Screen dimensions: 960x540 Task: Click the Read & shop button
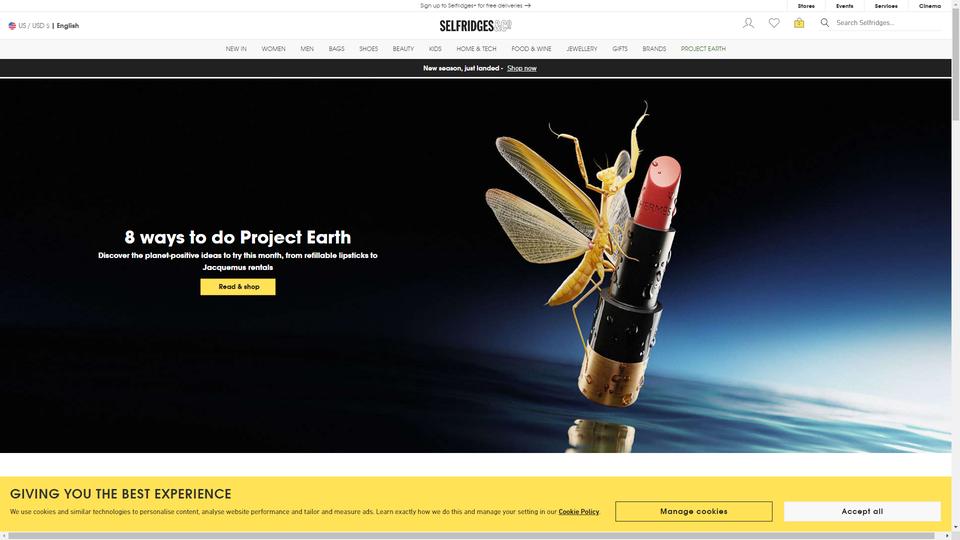click(238, 287)
